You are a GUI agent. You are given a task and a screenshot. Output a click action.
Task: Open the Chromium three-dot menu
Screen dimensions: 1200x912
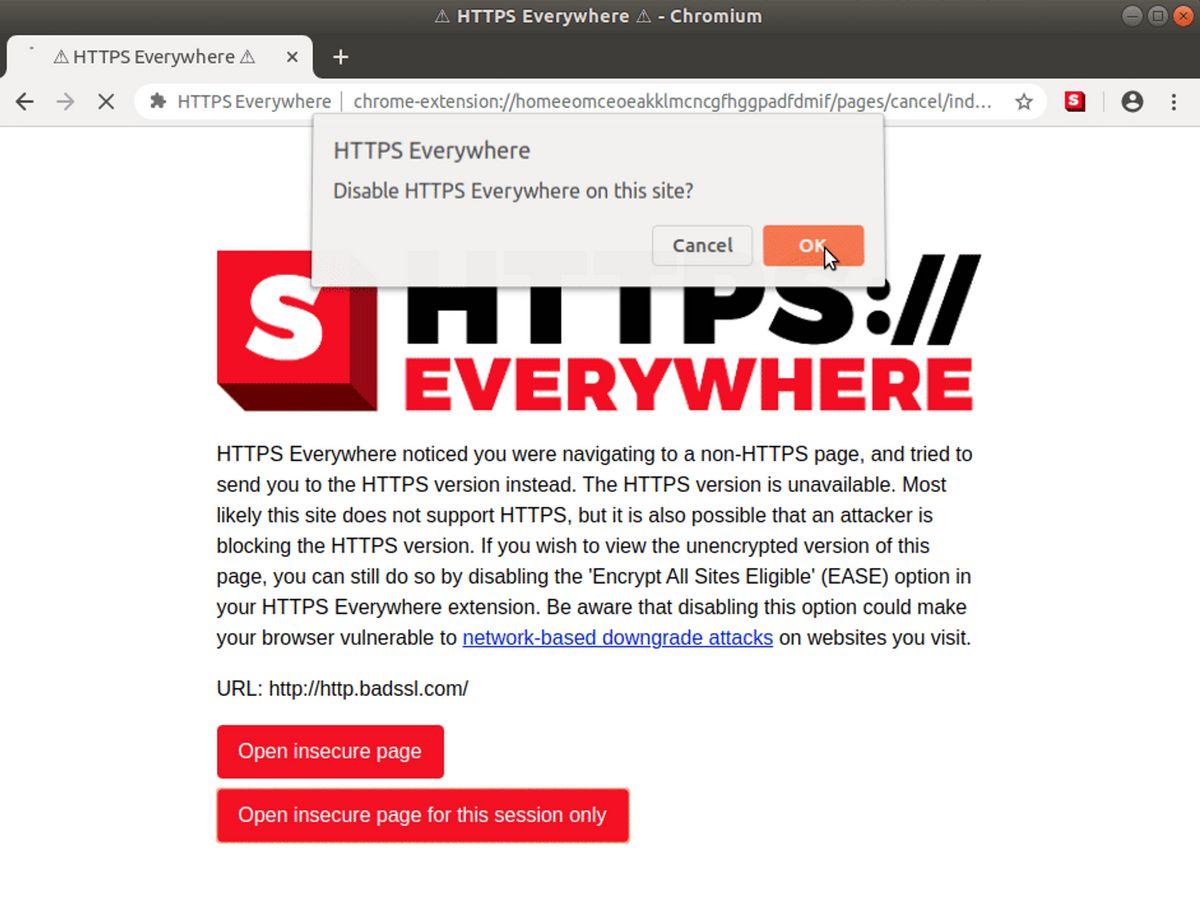[1174, 101]
